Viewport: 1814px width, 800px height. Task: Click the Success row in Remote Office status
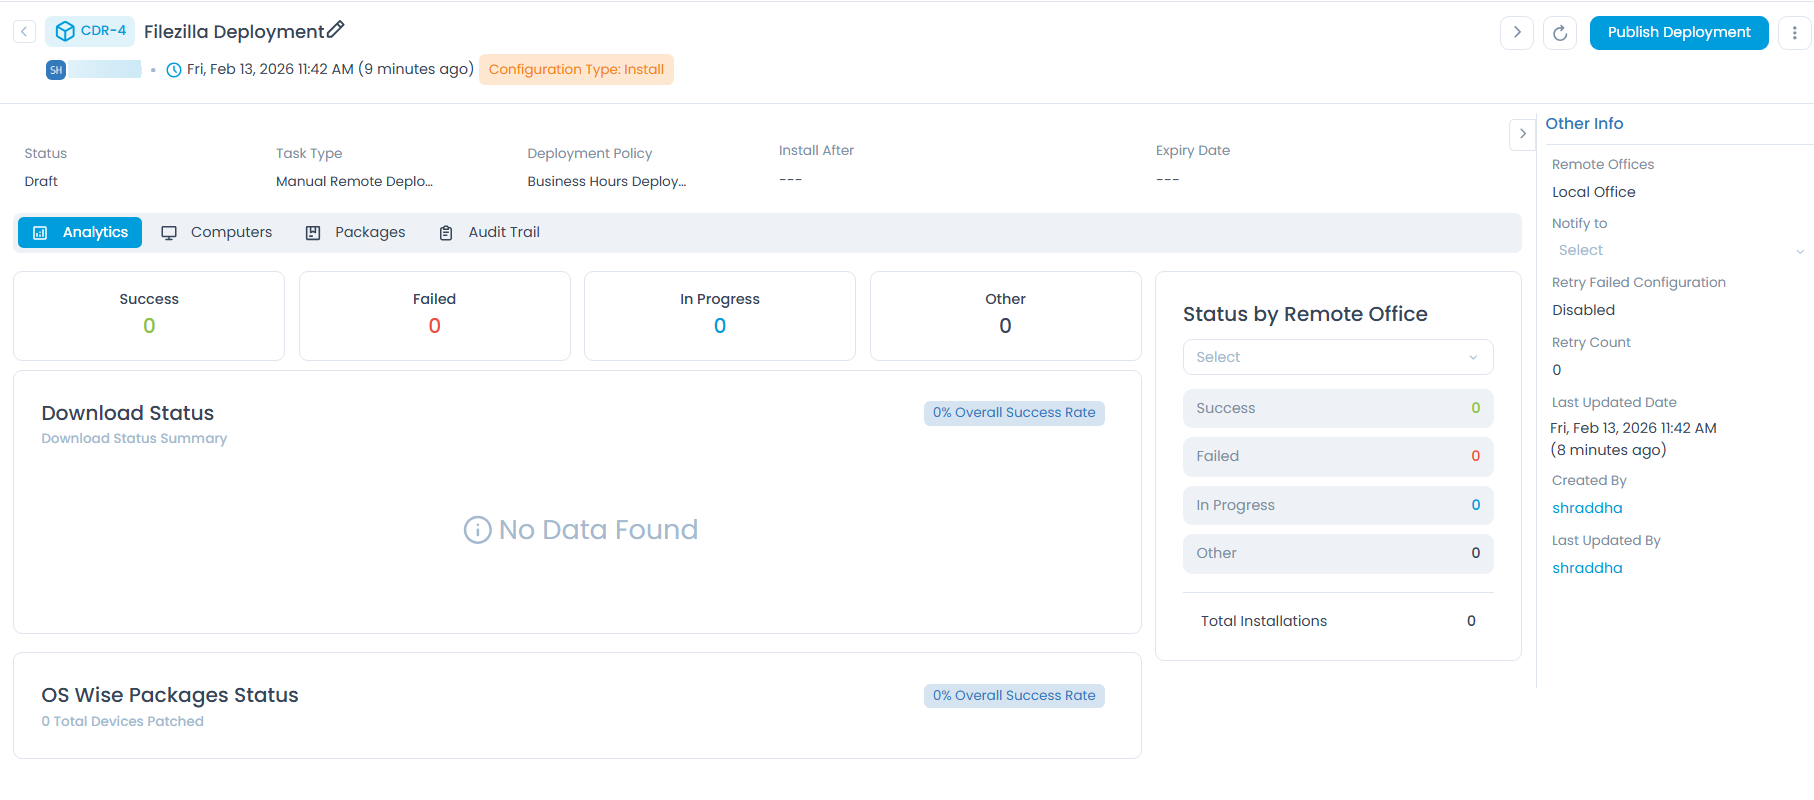1338,408
